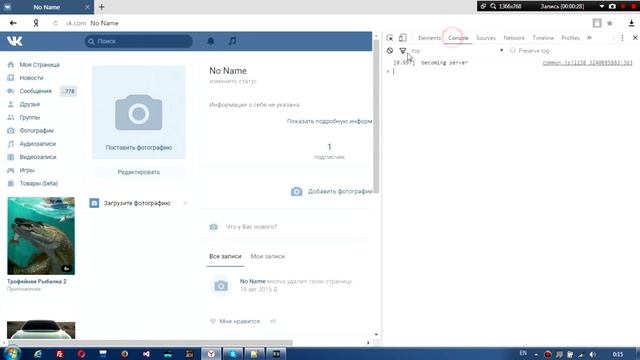
Task: Open Трофейная Рыбалка 2 ad thumbnail
Action: [x=41, y=236]
